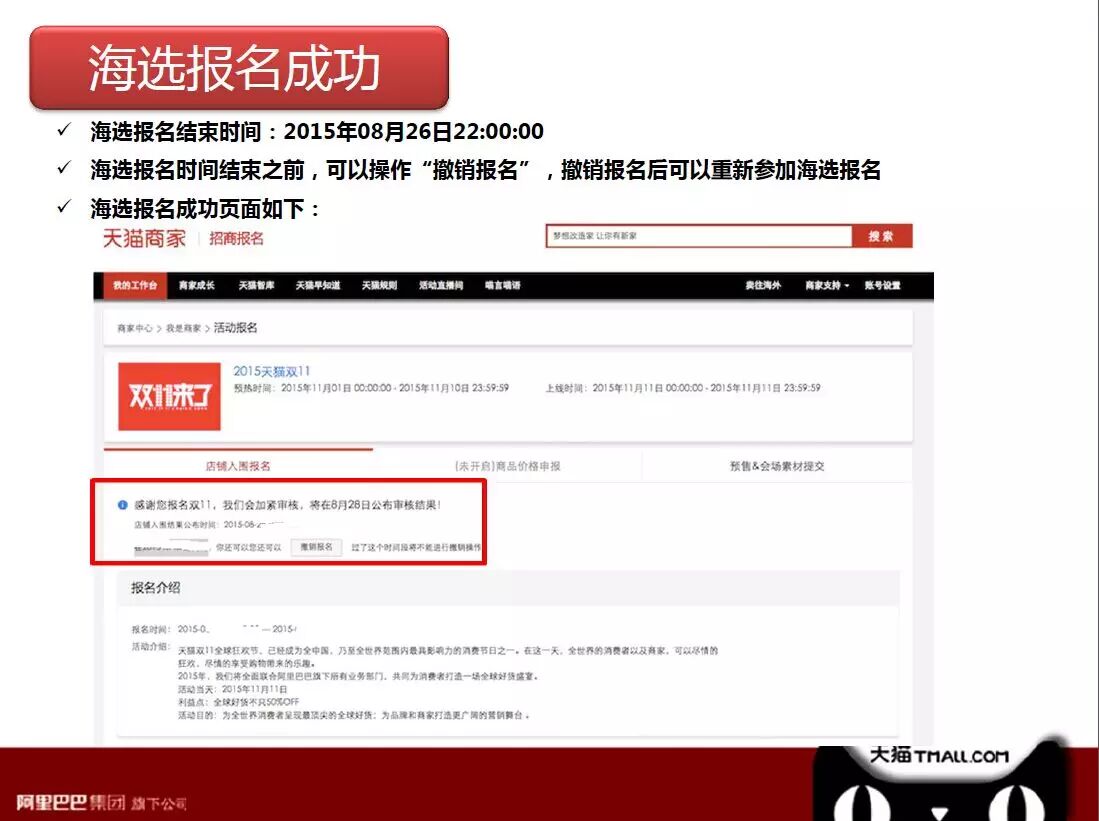Screen dimensions: 1099x821
Task: Click the 撤销报名 button
Action: (316, 547)
